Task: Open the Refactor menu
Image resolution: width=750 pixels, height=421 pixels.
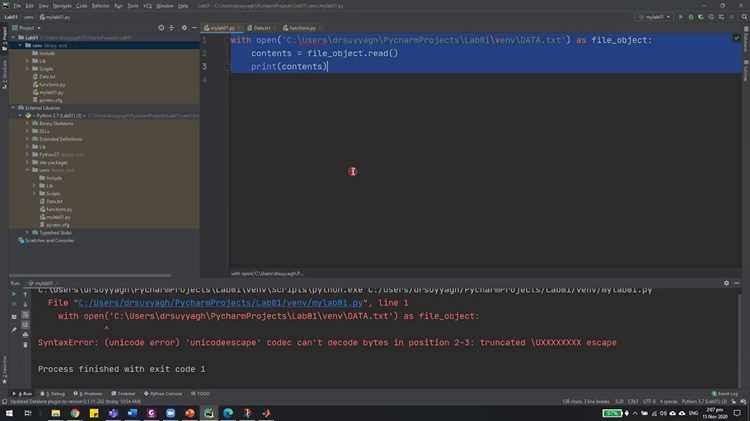Action: [x=100, y=6]
